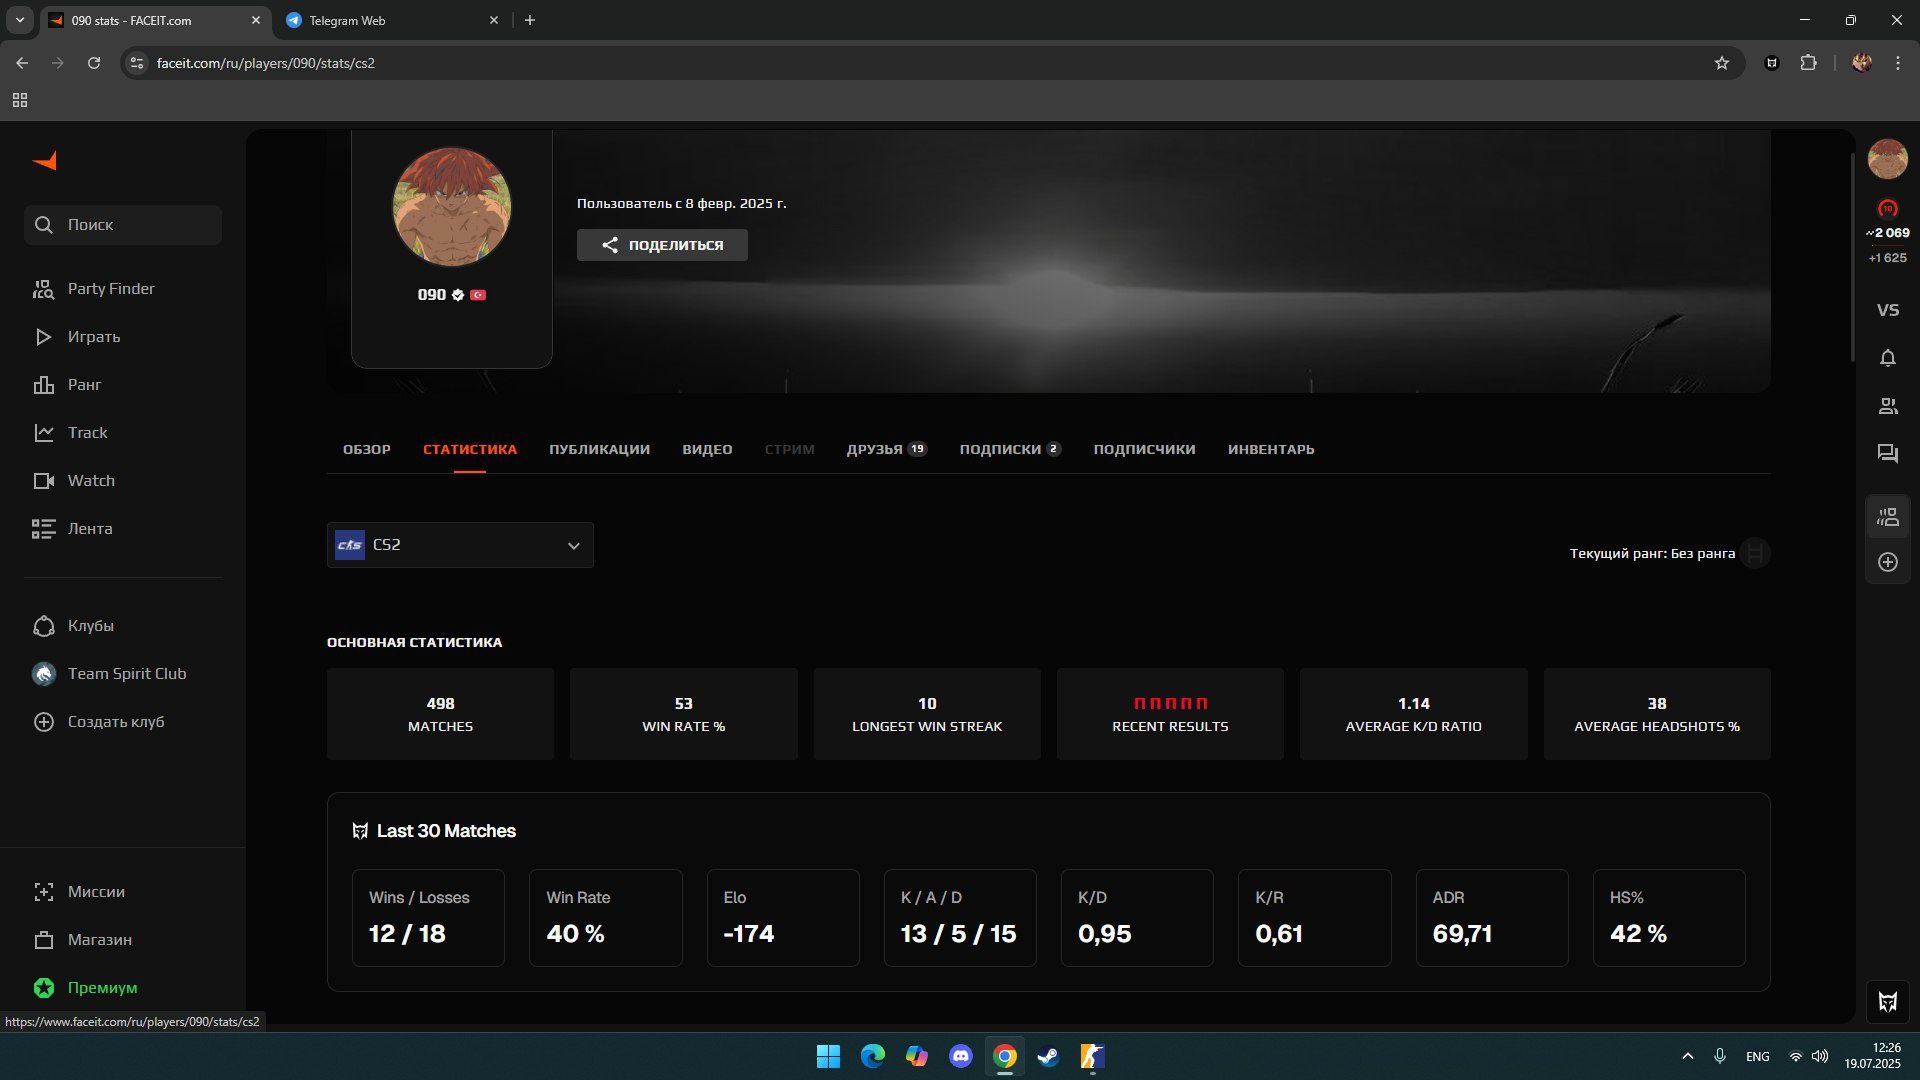Open notifications bell icon
Screen dimensions: 1920x1080
[1887, 358]
